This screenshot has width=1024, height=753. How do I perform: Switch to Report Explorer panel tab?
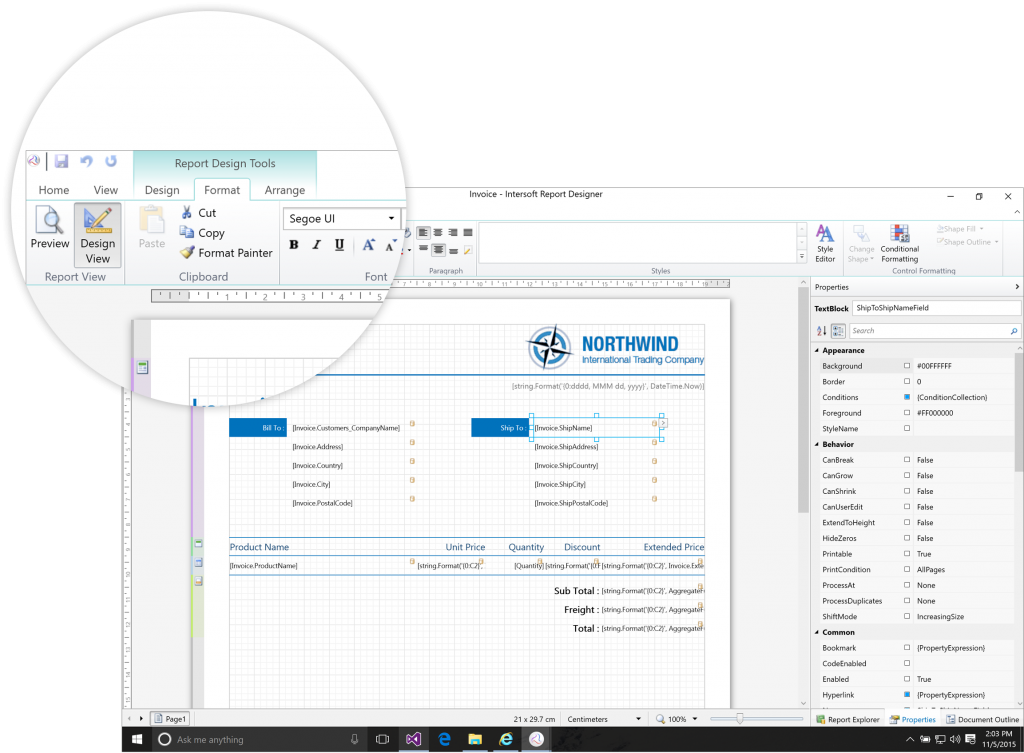(x=848, y=720)
